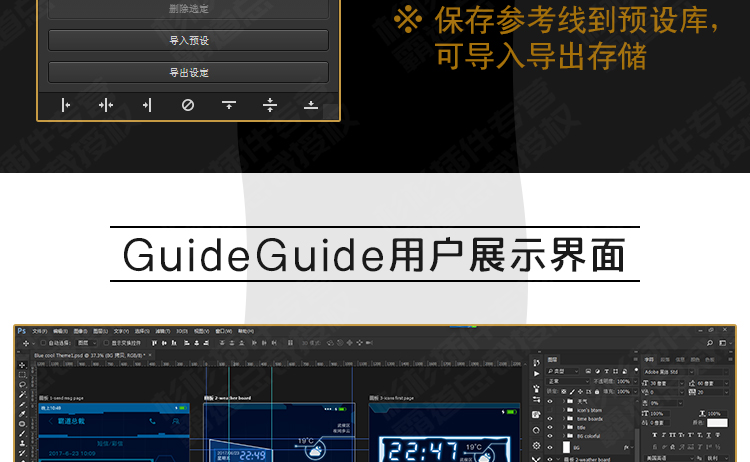750x462 pixels.
Task: Click the leading field 60 像素
Action: point(712,383)
